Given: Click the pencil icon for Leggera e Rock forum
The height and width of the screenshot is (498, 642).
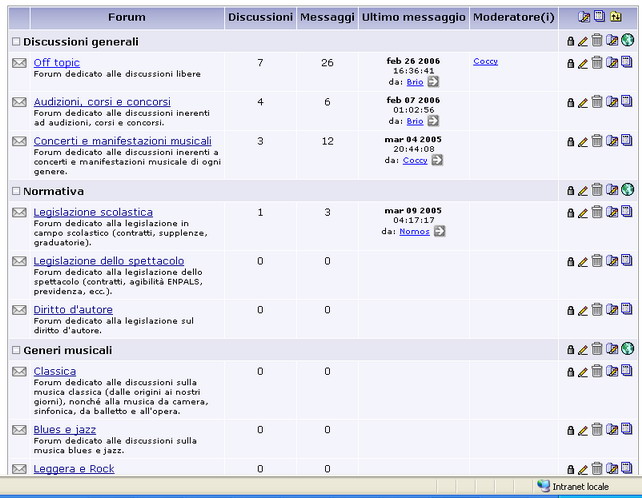Looking at the screenshot, I should click(583, 470).
